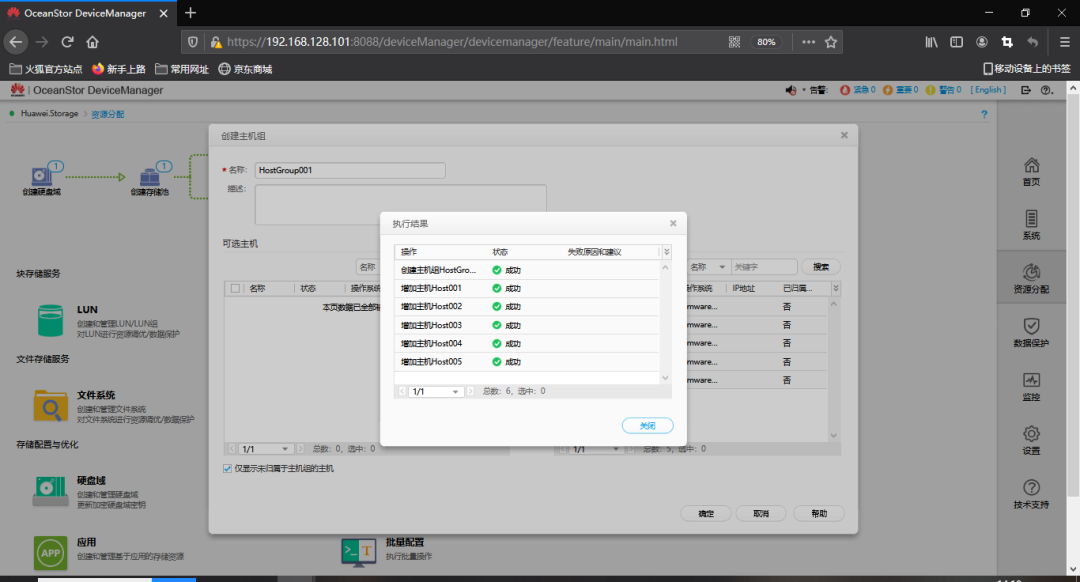Viewport: 1080px width, 582px height.
Task: Click the OceanStor DeviceManager browser tab
Action: [x=86, y=13]
